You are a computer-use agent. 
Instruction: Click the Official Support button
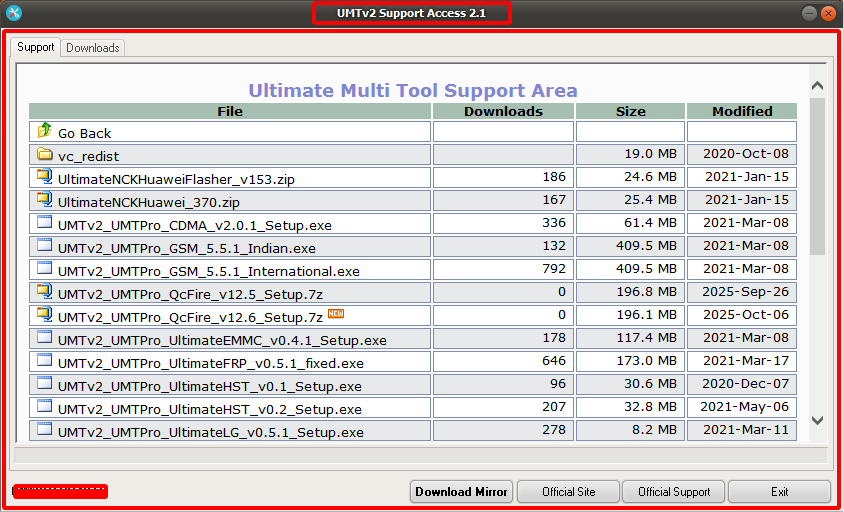[674, 492]
